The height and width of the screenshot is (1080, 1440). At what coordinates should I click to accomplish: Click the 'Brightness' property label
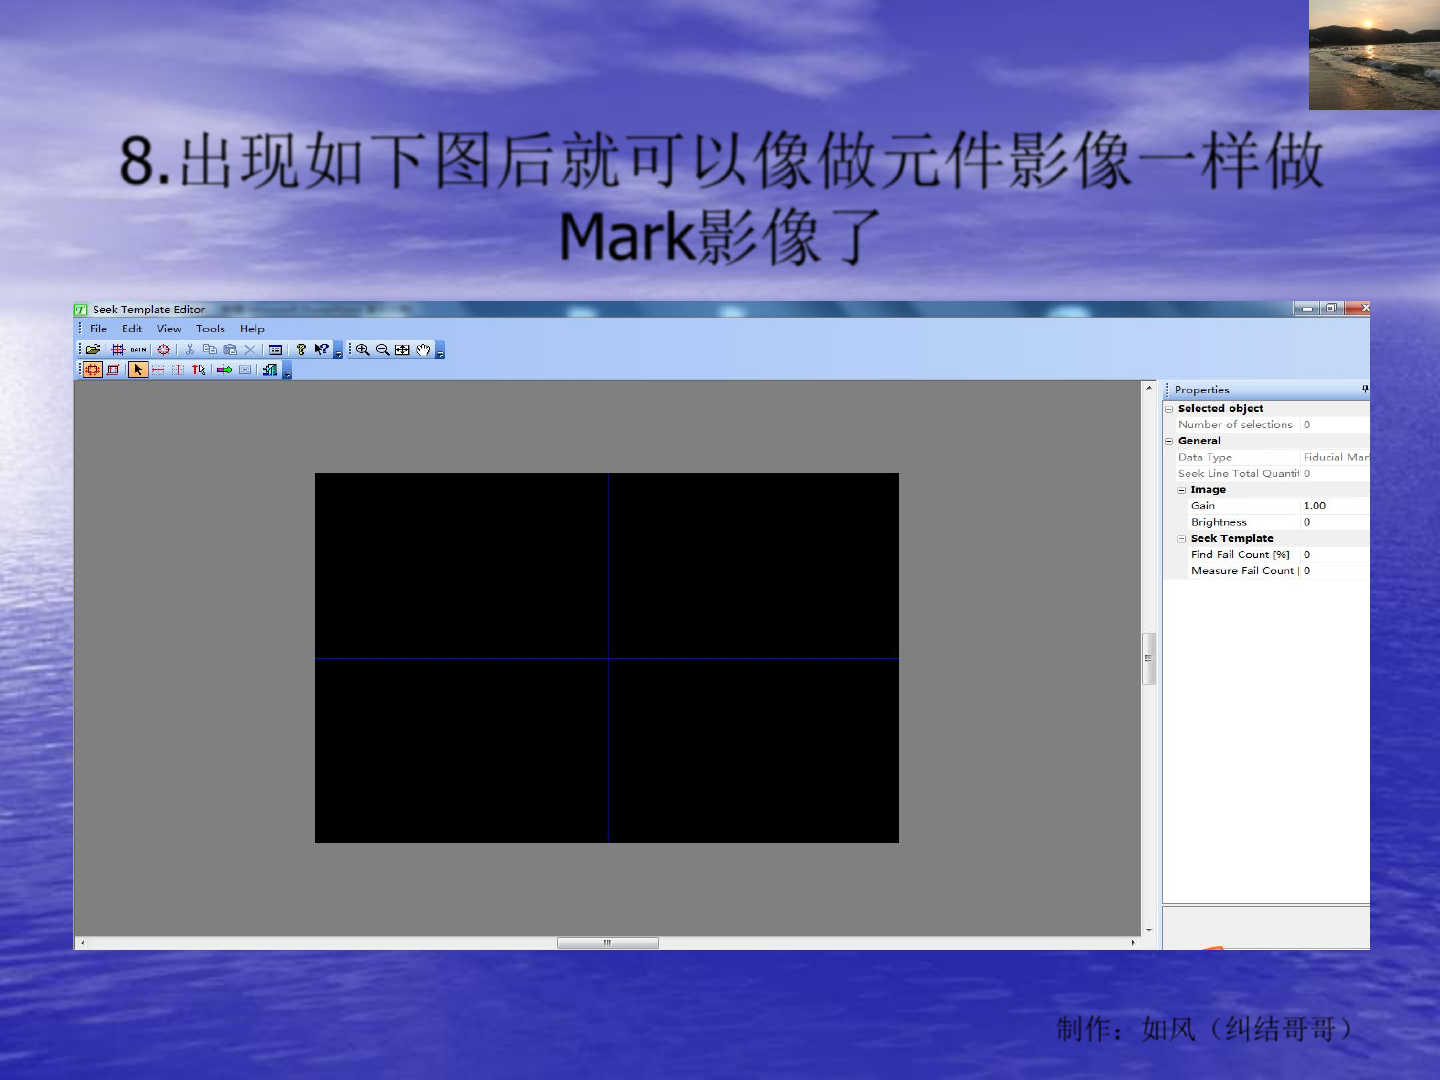tap(1219, 522)
